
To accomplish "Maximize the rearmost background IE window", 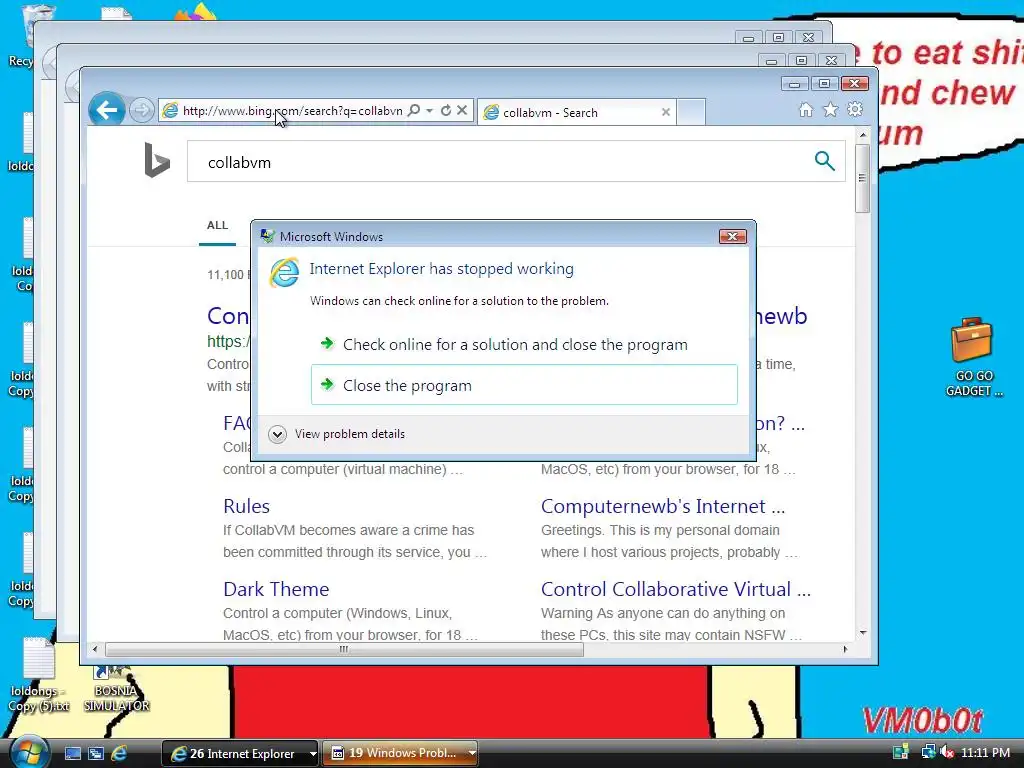I will [x=778, y=38].
